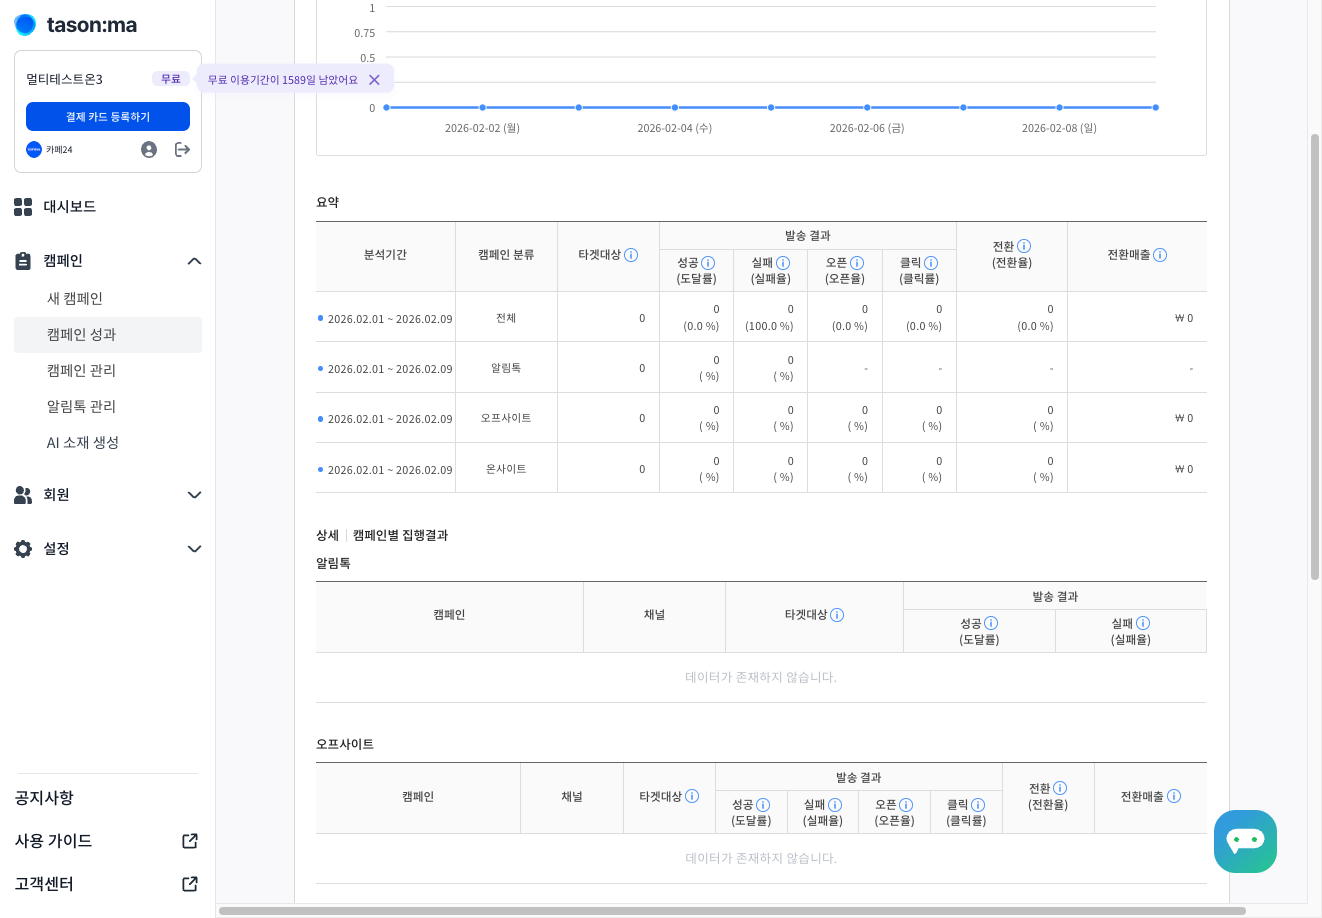Click the 회원 people icon

(x=23, y=495)
